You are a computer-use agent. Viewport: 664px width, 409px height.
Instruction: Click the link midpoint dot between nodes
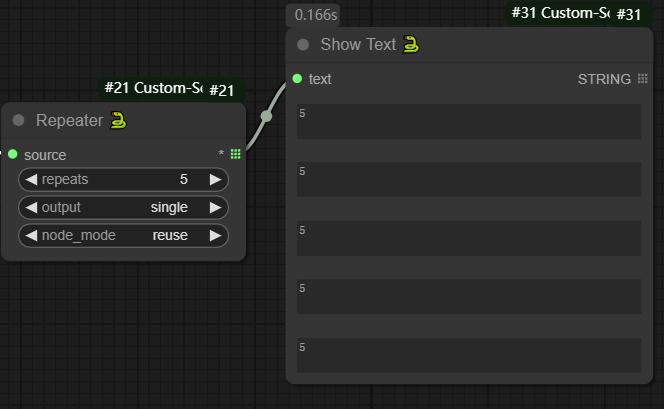(x=266, y=116)
